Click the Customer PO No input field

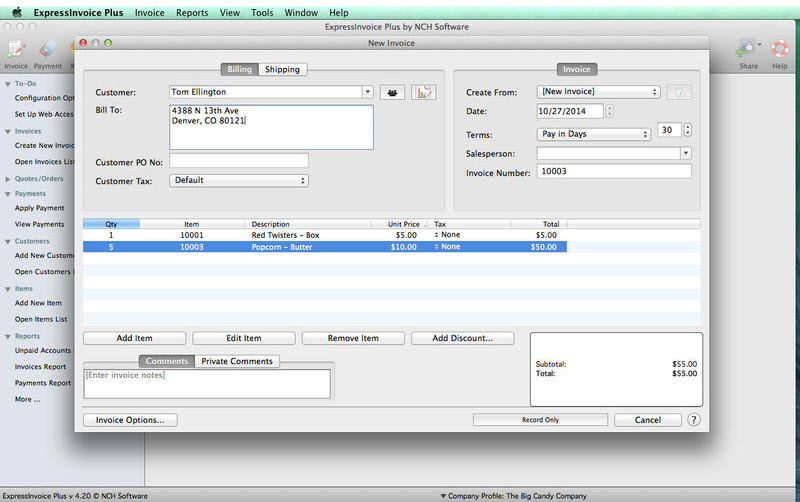239,161
